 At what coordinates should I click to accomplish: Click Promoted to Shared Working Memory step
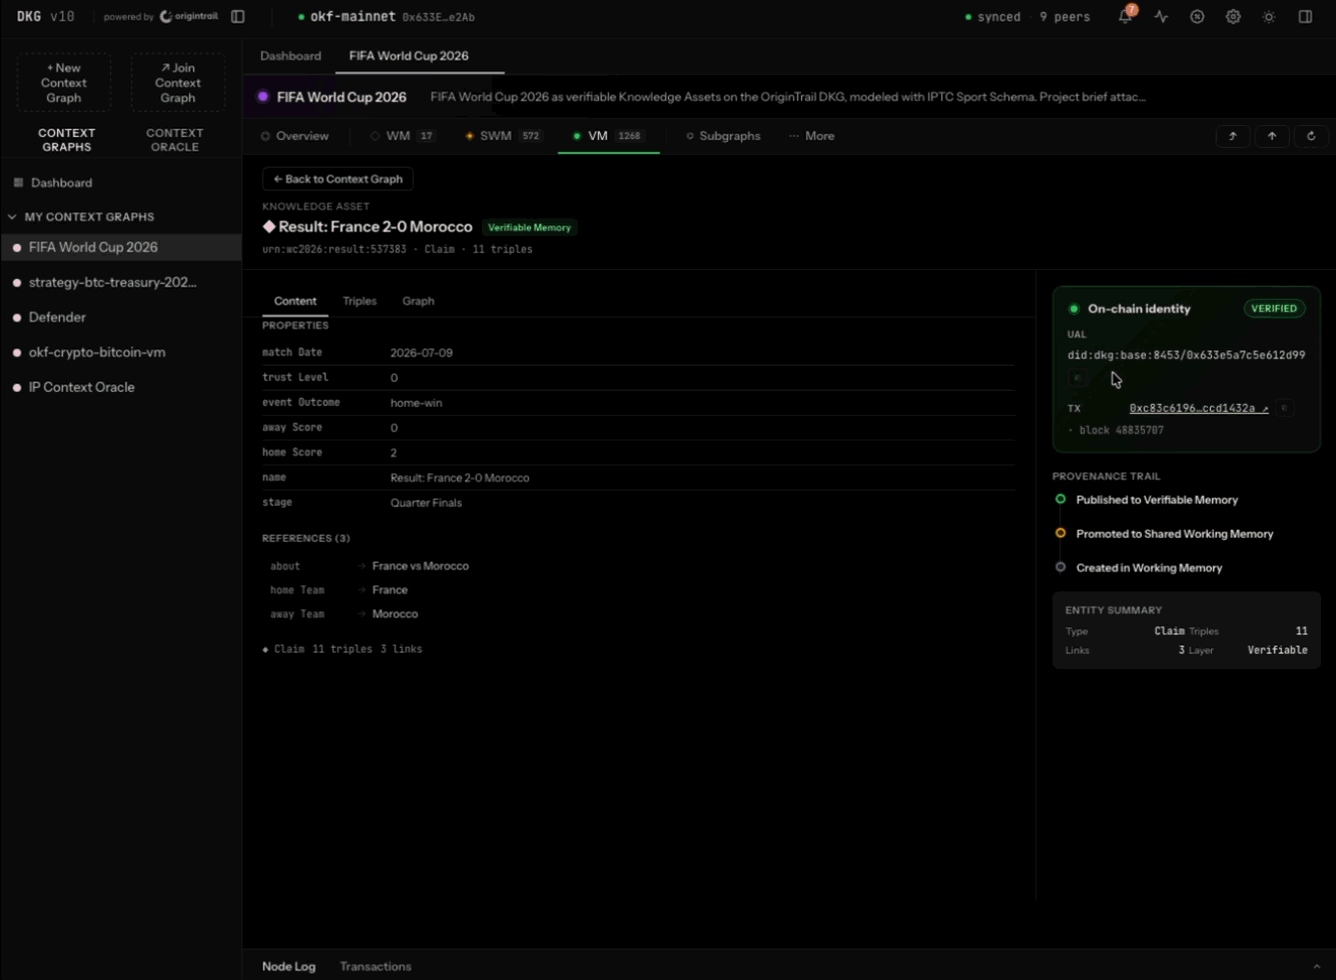(1175, 534)
